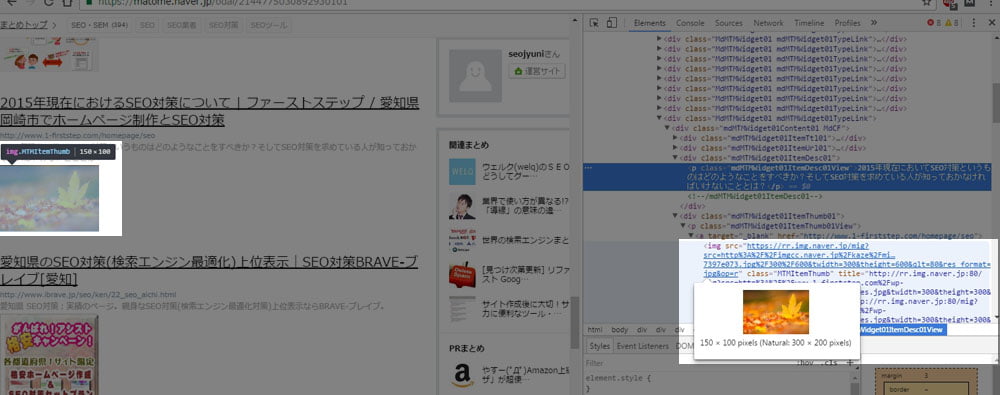The height and width of the screenshot is (395, 1000).
Task: Expand the mdMTMWidget01ItemUrl01 div node
Action: 675,147
